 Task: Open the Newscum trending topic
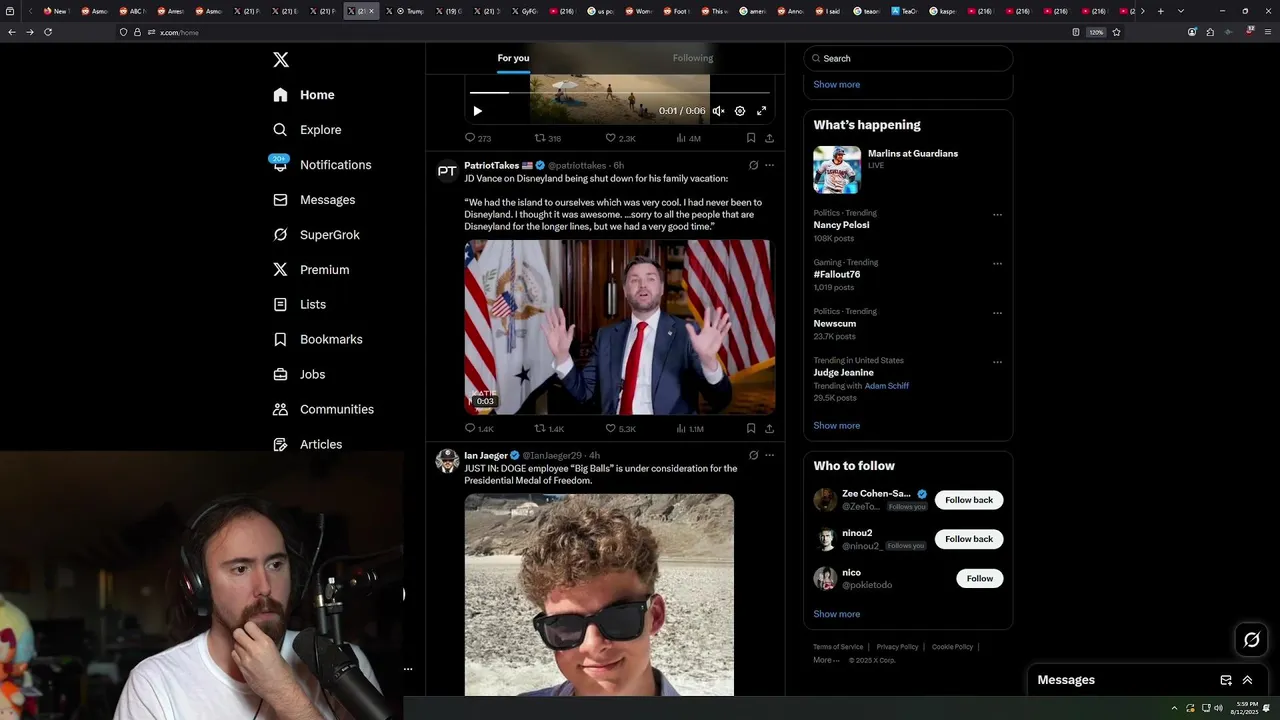click(835, 324)
